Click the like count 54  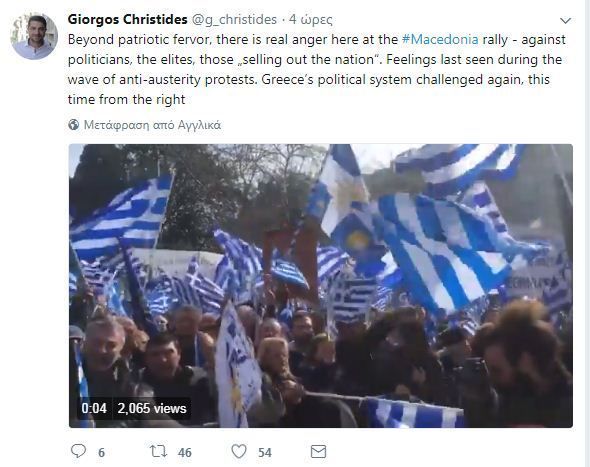[x=265, y=452]
